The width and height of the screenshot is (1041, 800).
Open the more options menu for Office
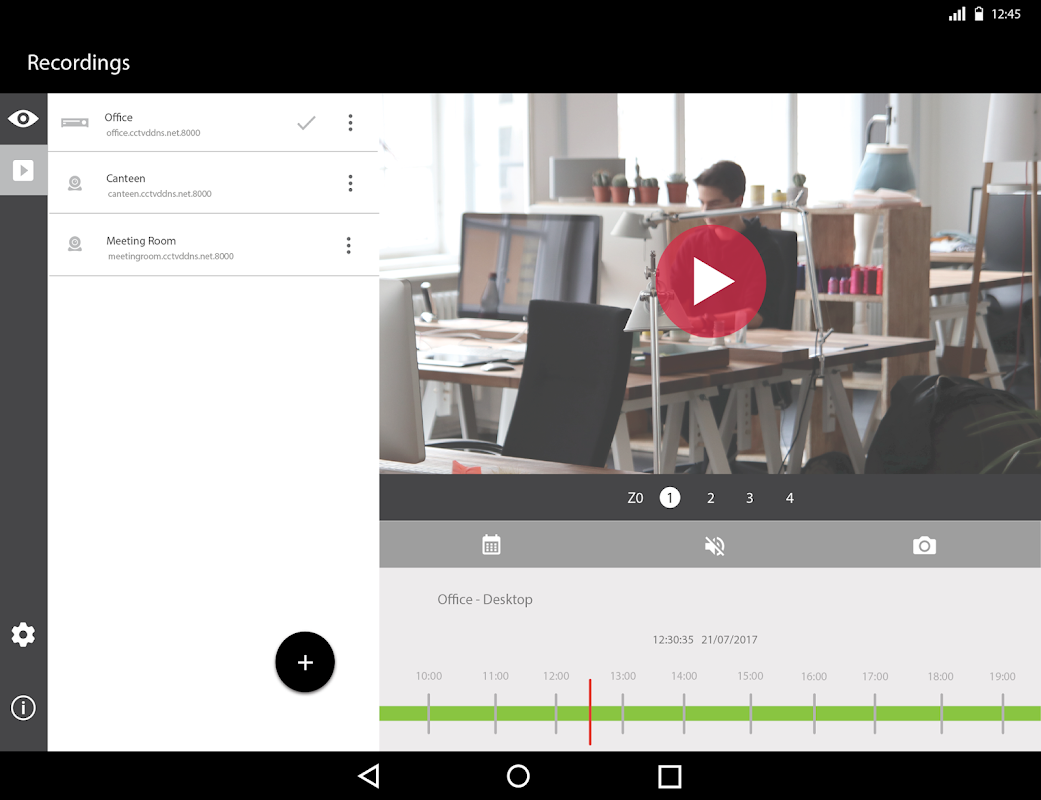coord(351,122)
